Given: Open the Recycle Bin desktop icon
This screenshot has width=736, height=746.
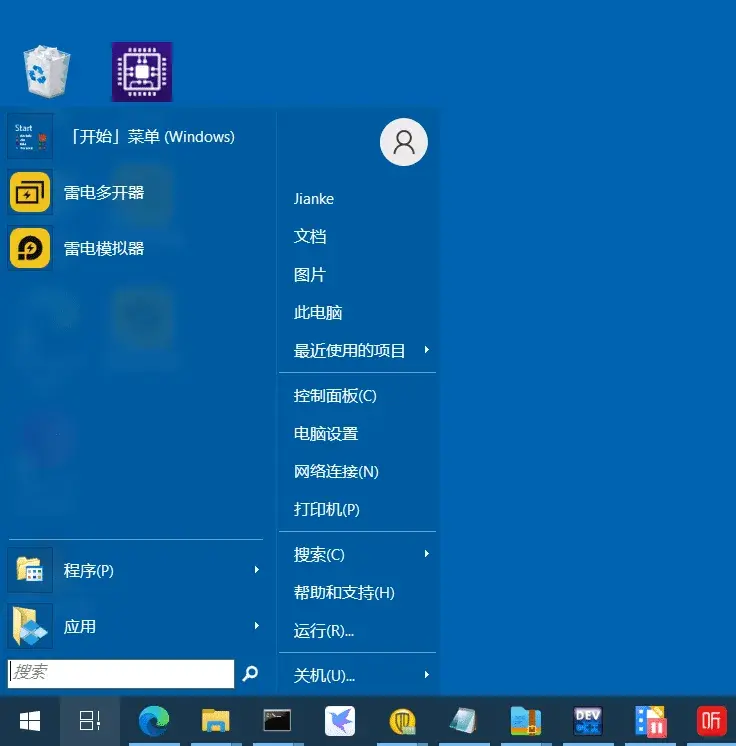Looking at the screenshot, I should tap(47, 71).
